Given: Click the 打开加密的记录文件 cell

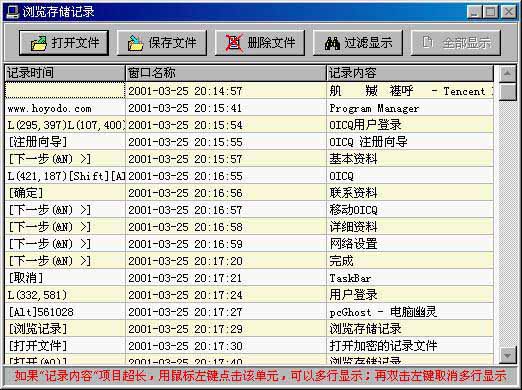Looking at the screenshot, I should pos(410,346).
